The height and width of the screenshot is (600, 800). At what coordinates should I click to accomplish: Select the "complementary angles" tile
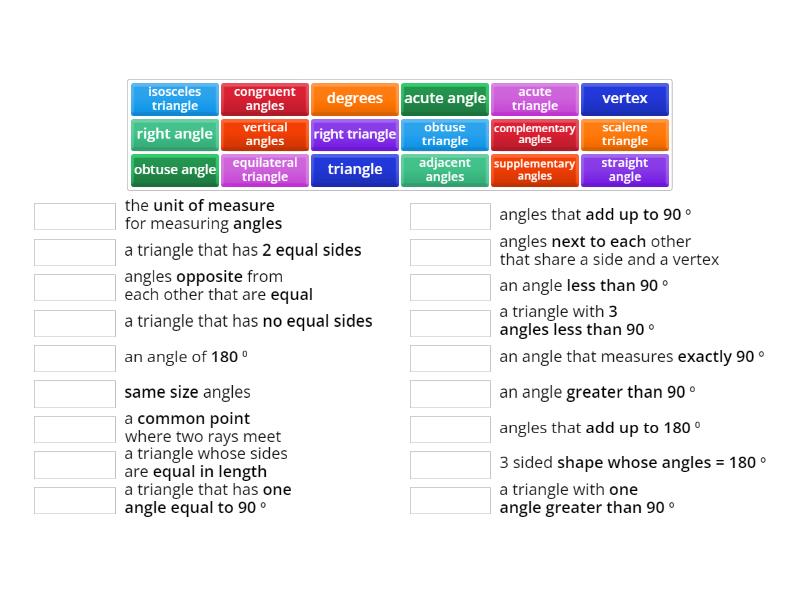coord(534,134)
